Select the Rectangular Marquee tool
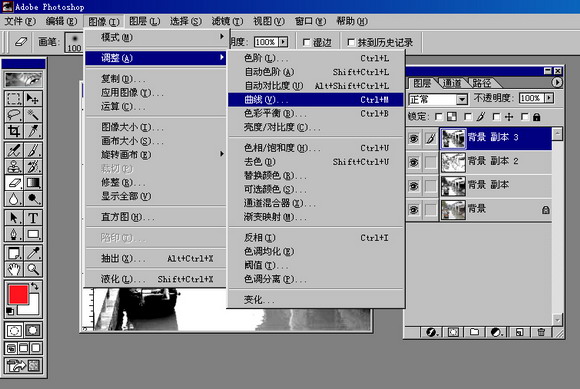 [x=14, y=99]
